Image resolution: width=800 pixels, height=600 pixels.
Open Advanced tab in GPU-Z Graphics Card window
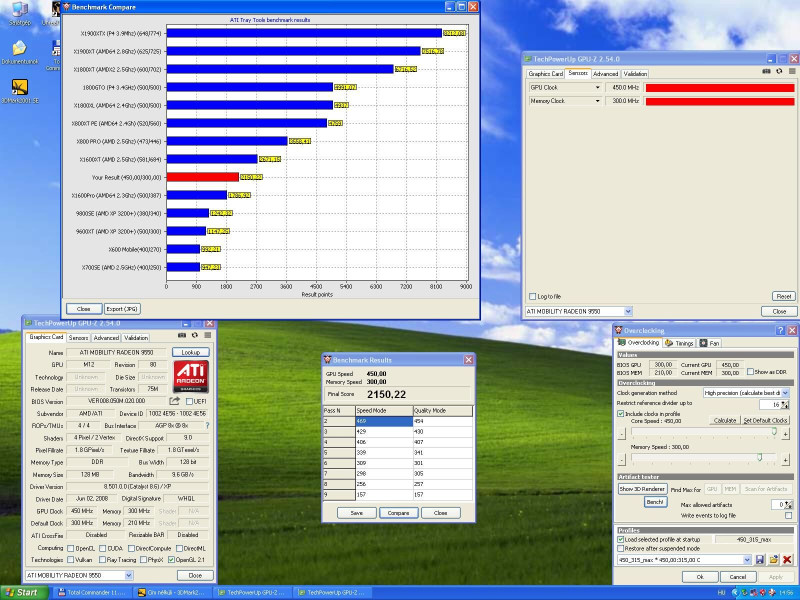pos(106,338)
